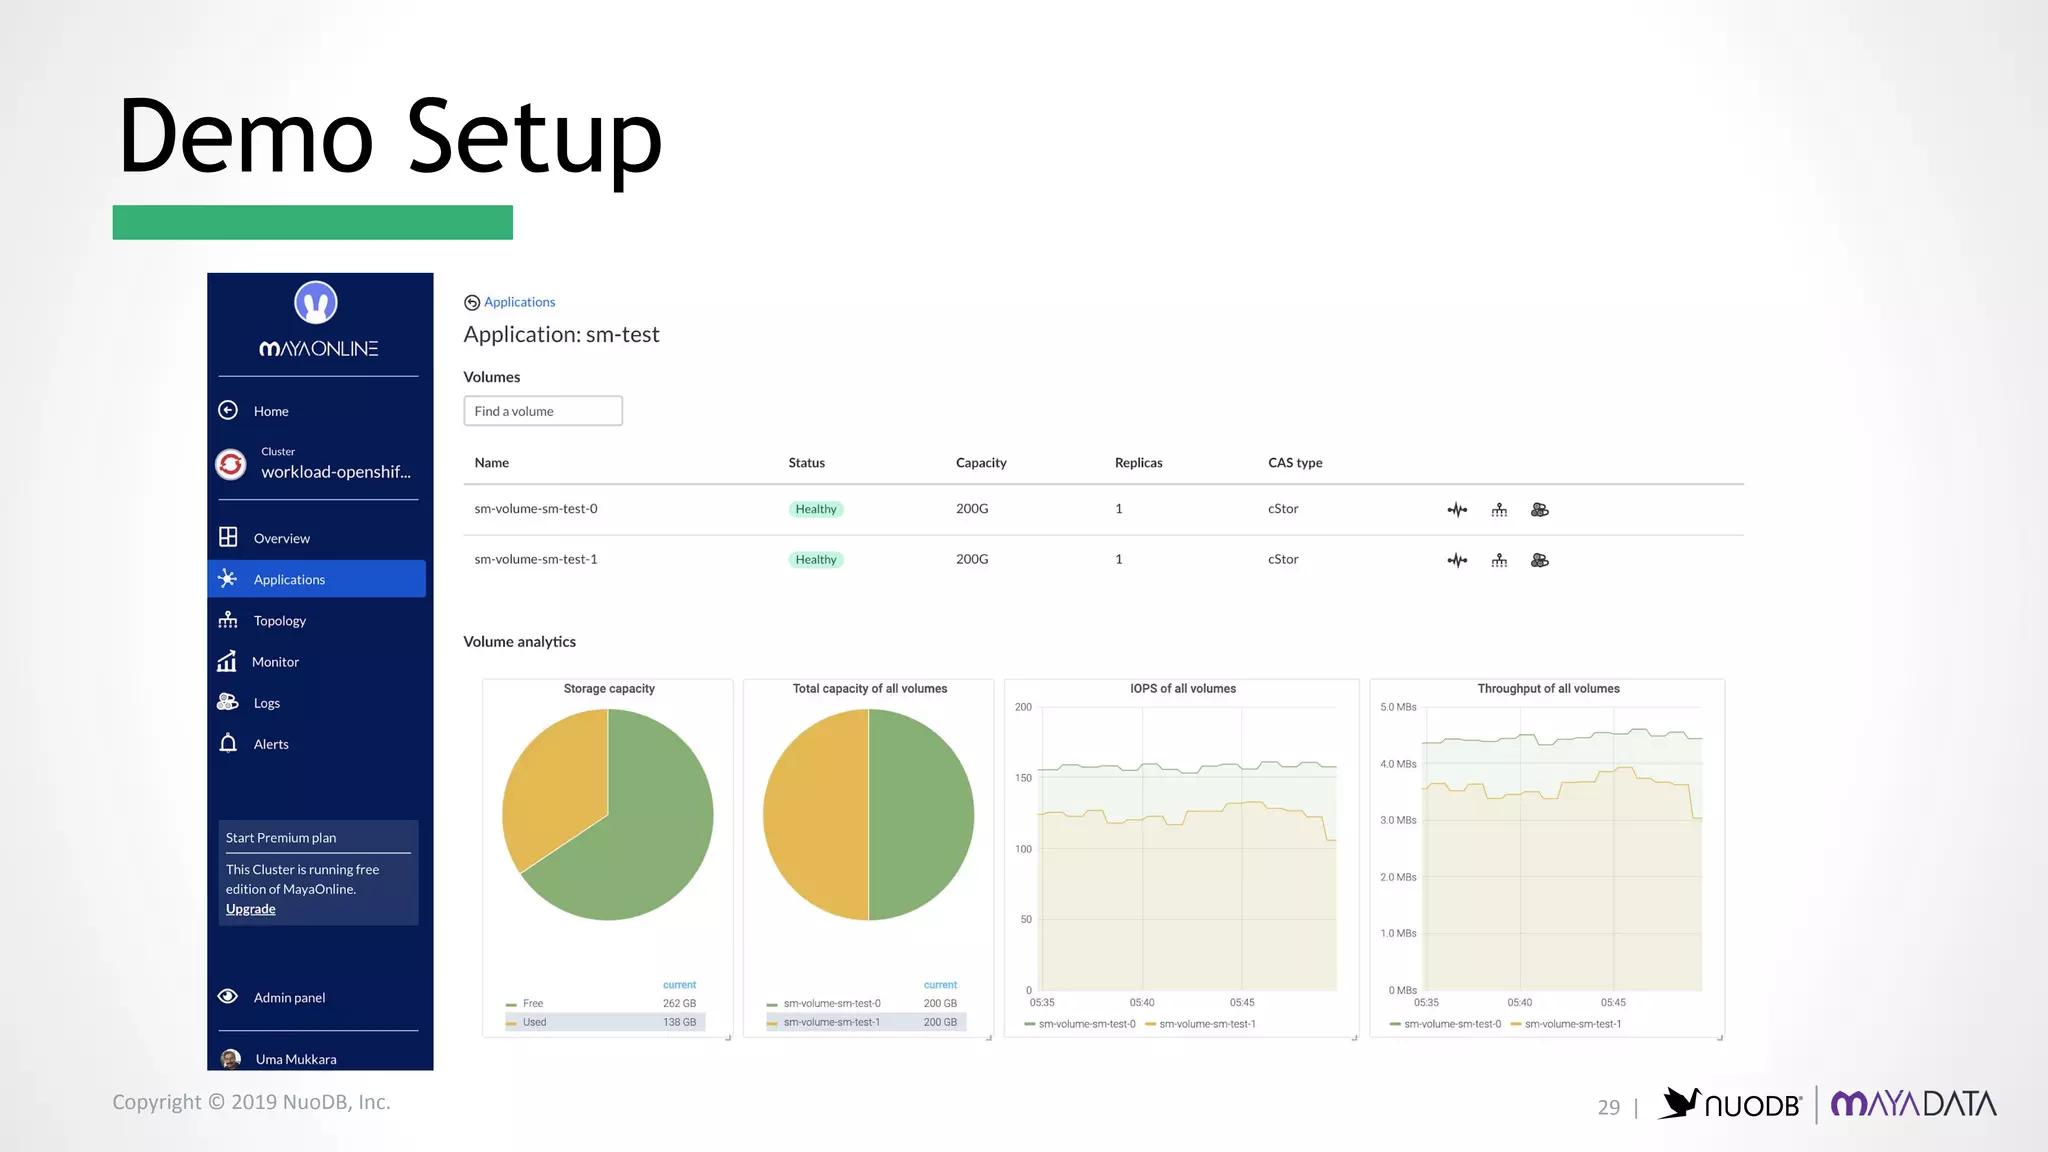Click the Home back-arrow icon
The image size is (2048, 1152).
(228, 410)
